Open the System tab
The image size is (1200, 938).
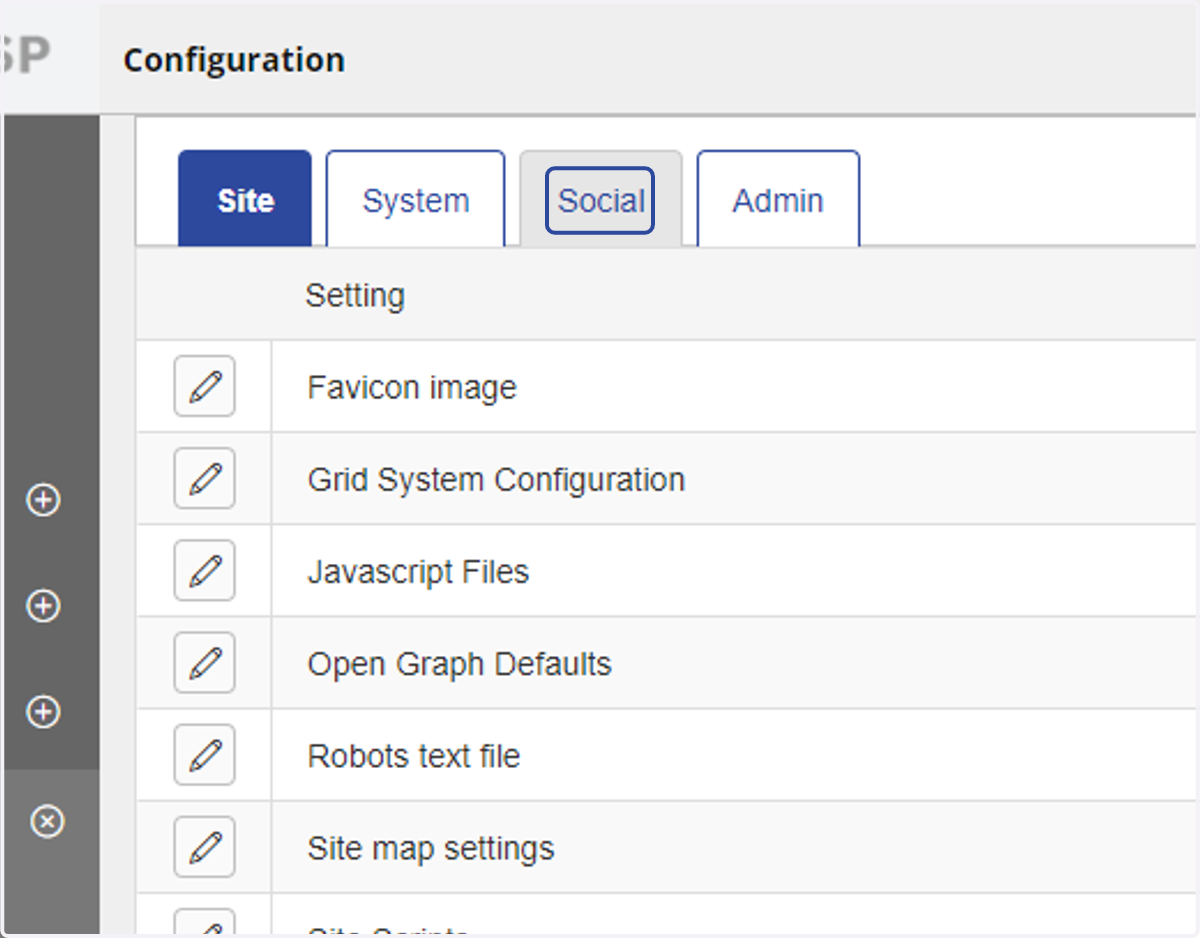pyautogui.click(x=415, y=199)
